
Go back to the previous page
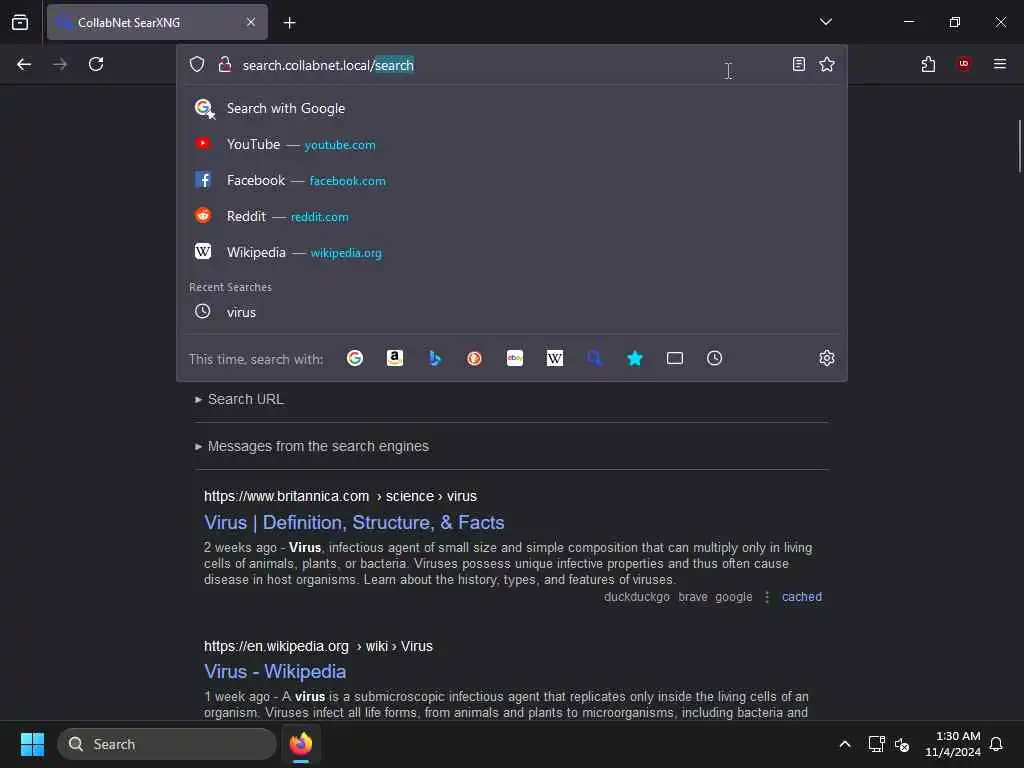pyautogui.click(x=24, y=64)
